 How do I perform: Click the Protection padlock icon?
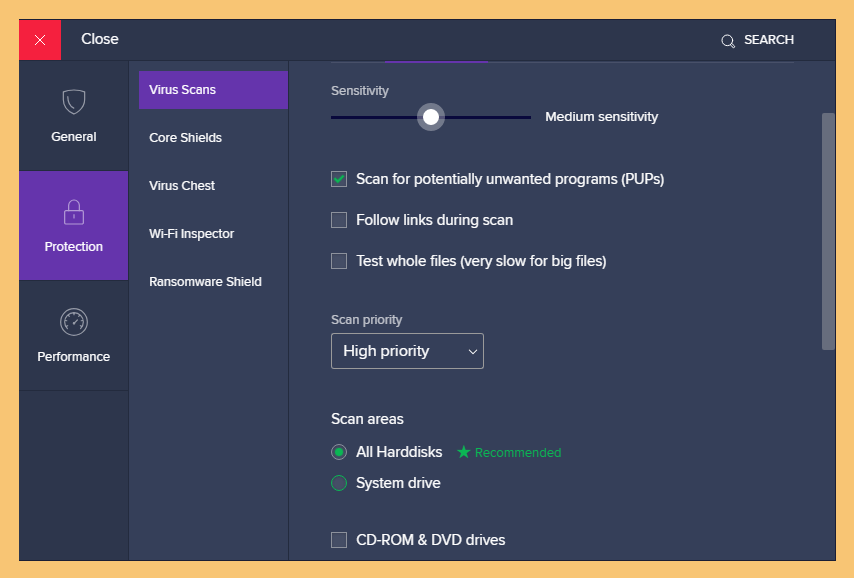[74, 212]
